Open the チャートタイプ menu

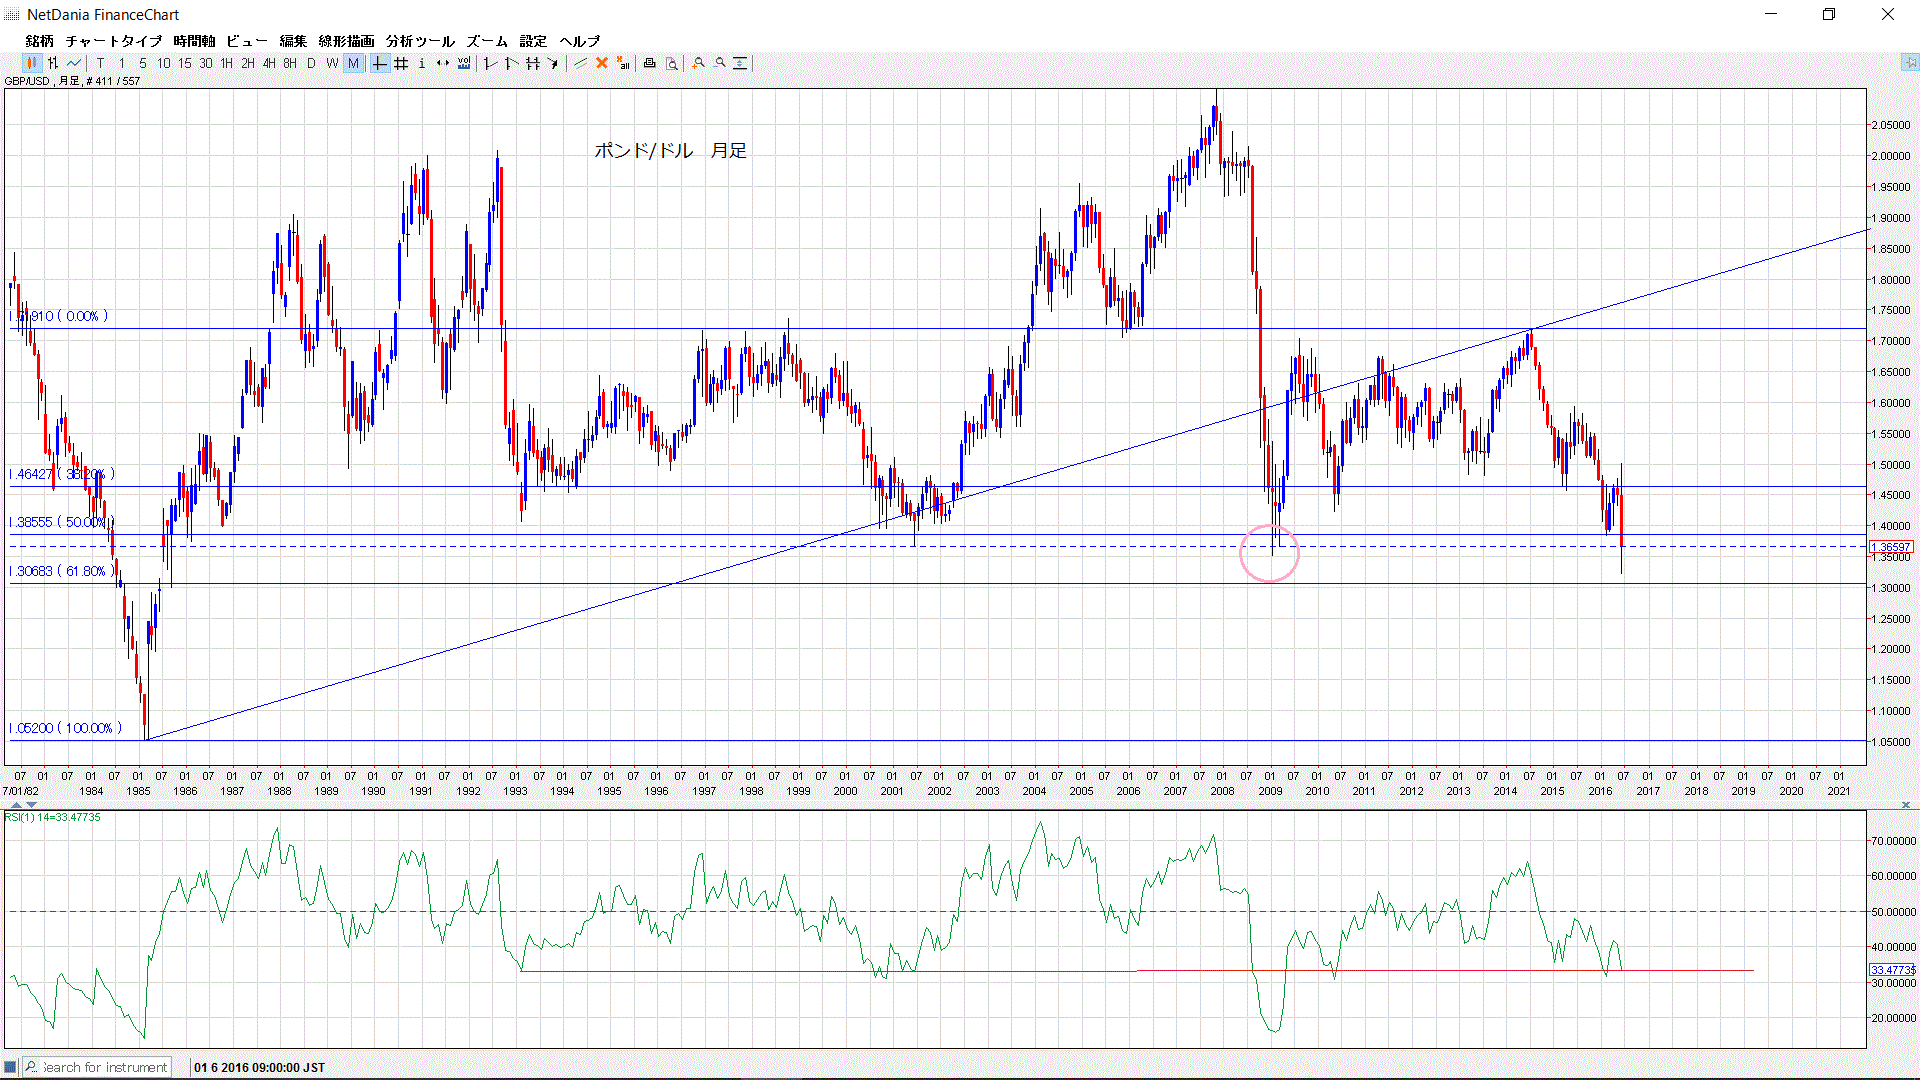114,41
